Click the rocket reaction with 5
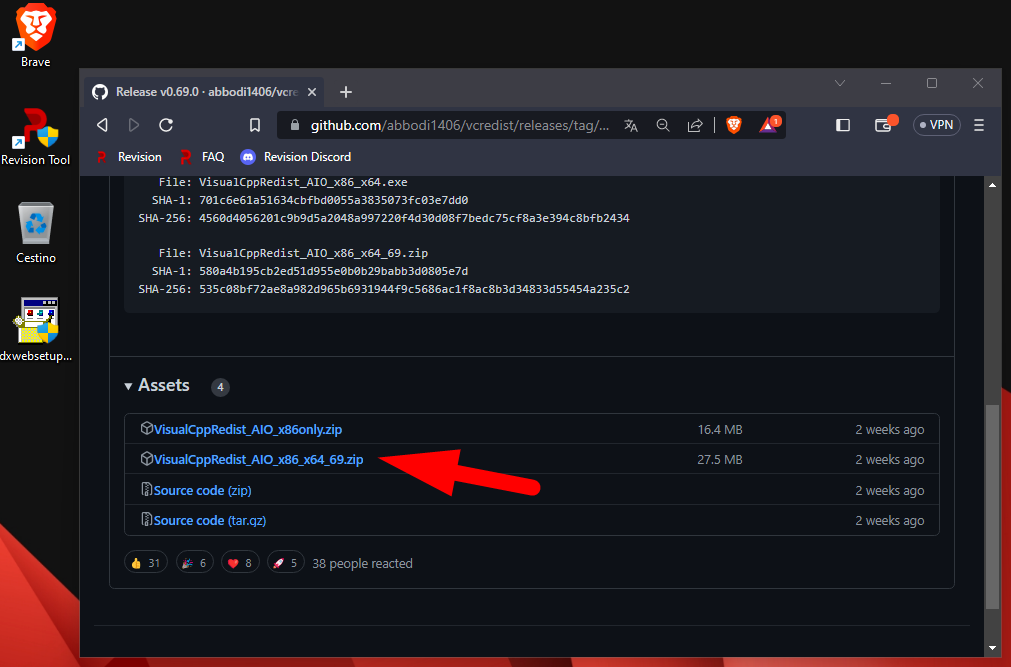The width and height of the screenshot is (1011, 667). (286, 563)
